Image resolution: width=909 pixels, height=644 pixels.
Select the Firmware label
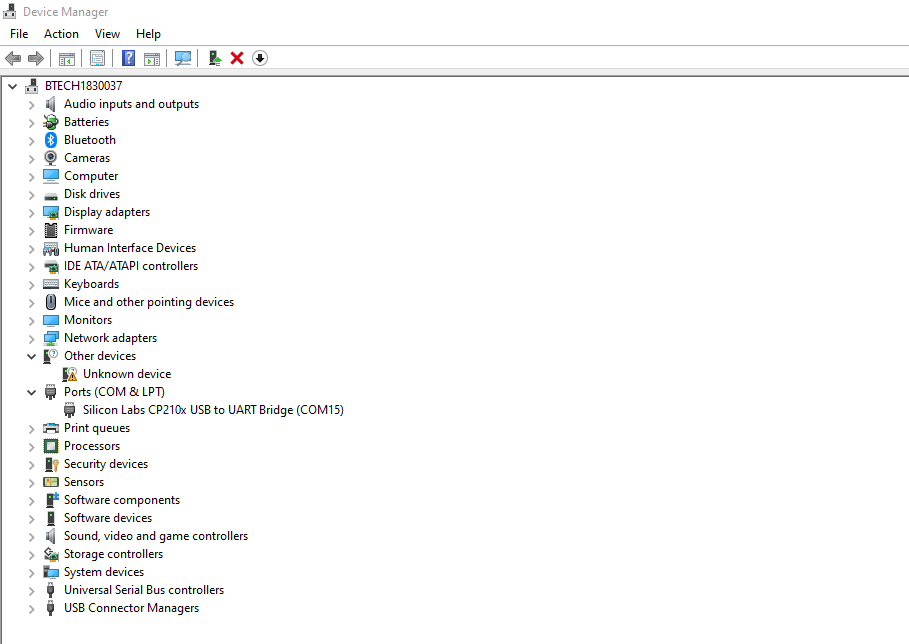[88, 230]
